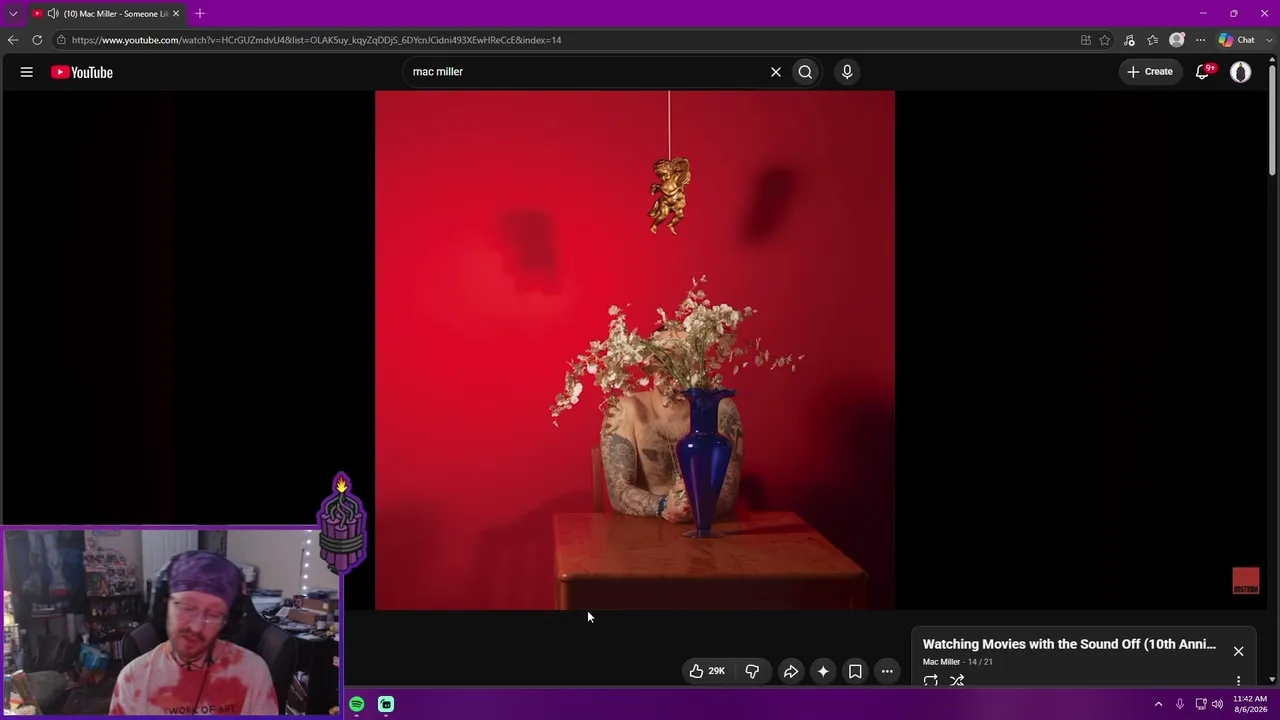The image size is (1280, 720).
Task: Save video to playlist bookmark
Action: 855,671
